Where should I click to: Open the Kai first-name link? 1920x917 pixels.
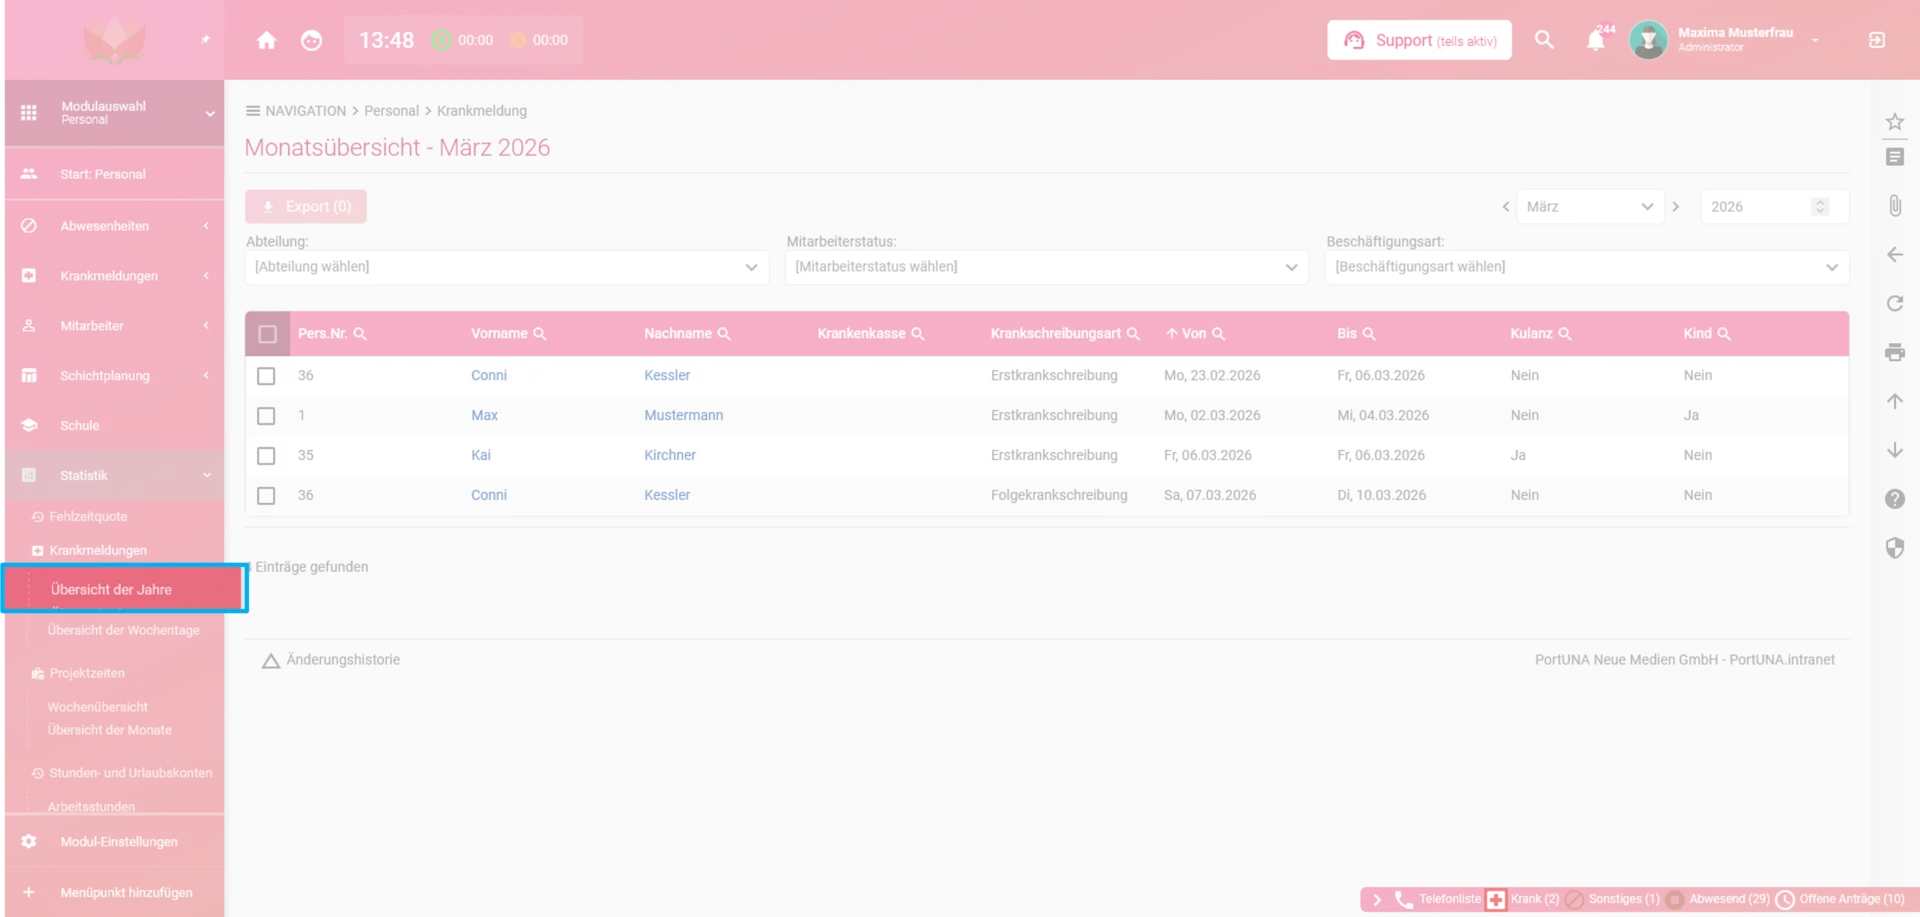481,456
